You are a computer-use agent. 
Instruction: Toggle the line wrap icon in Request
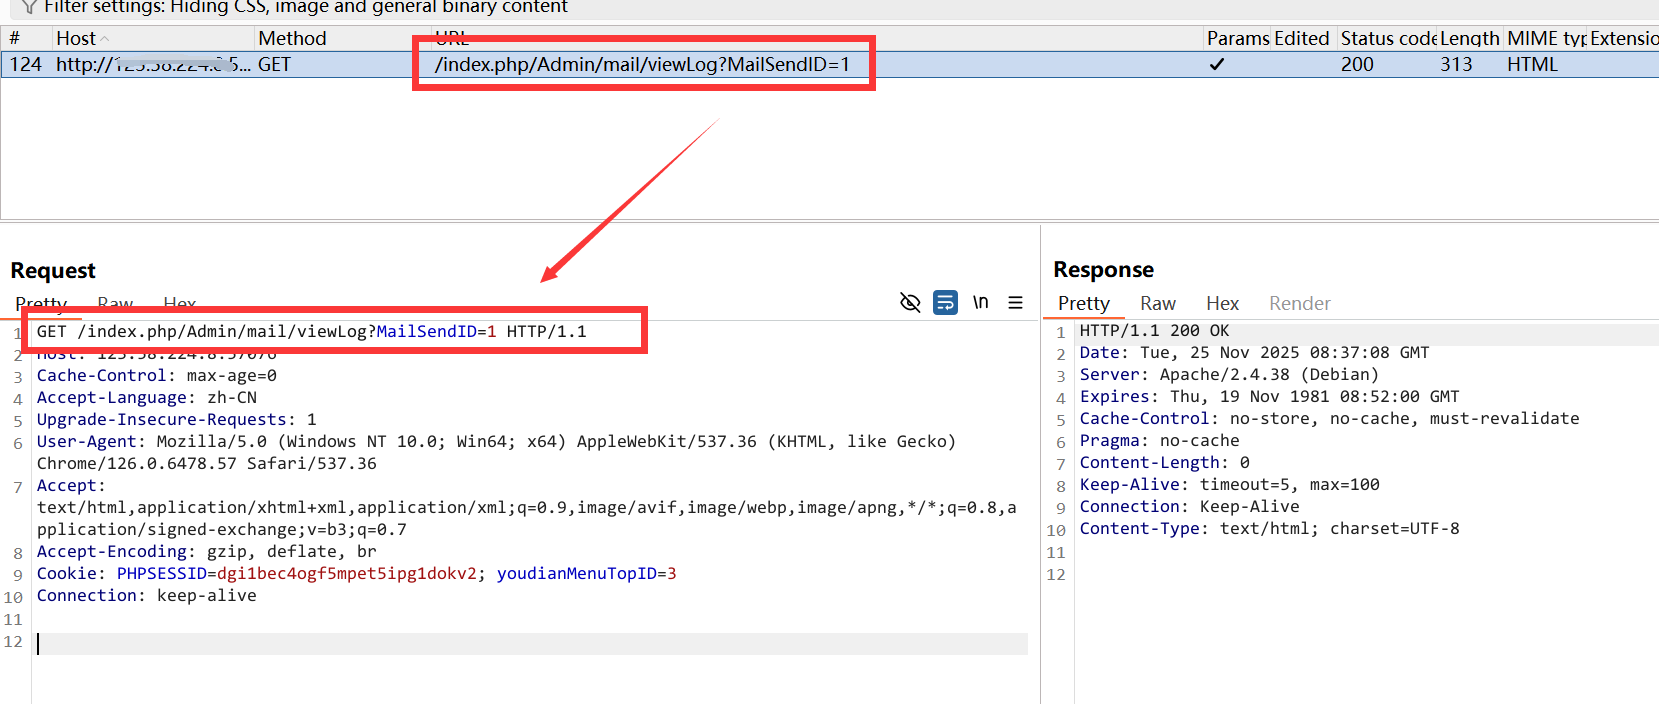[x=945, y=302]
